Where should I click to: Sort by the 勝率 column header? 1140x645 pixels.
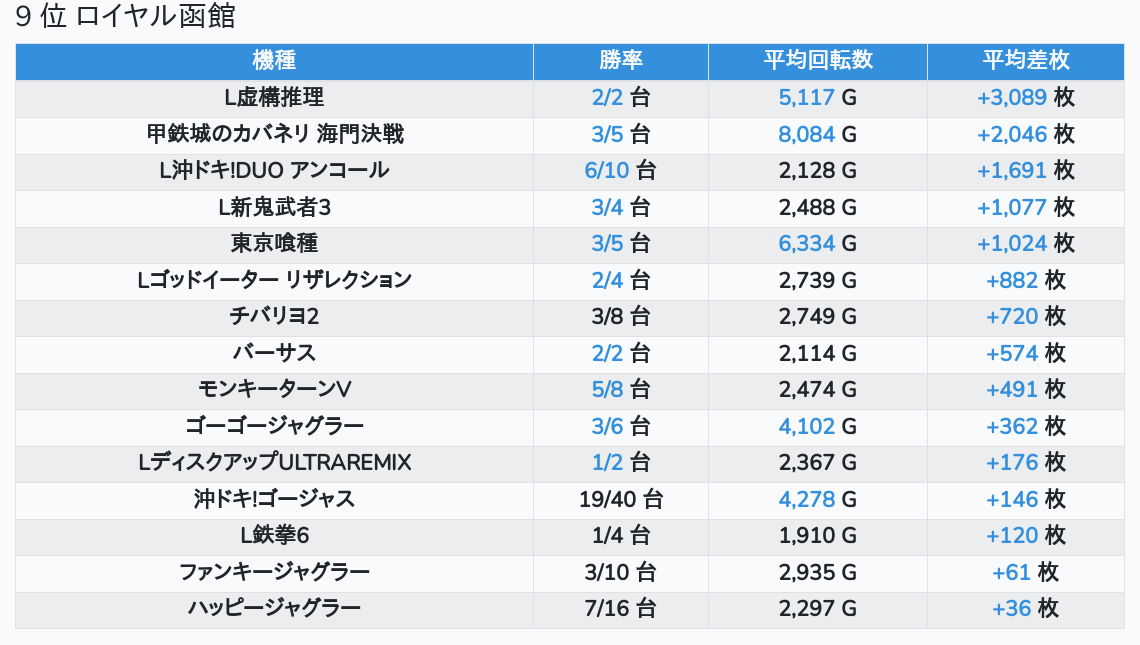coord(621,60)
